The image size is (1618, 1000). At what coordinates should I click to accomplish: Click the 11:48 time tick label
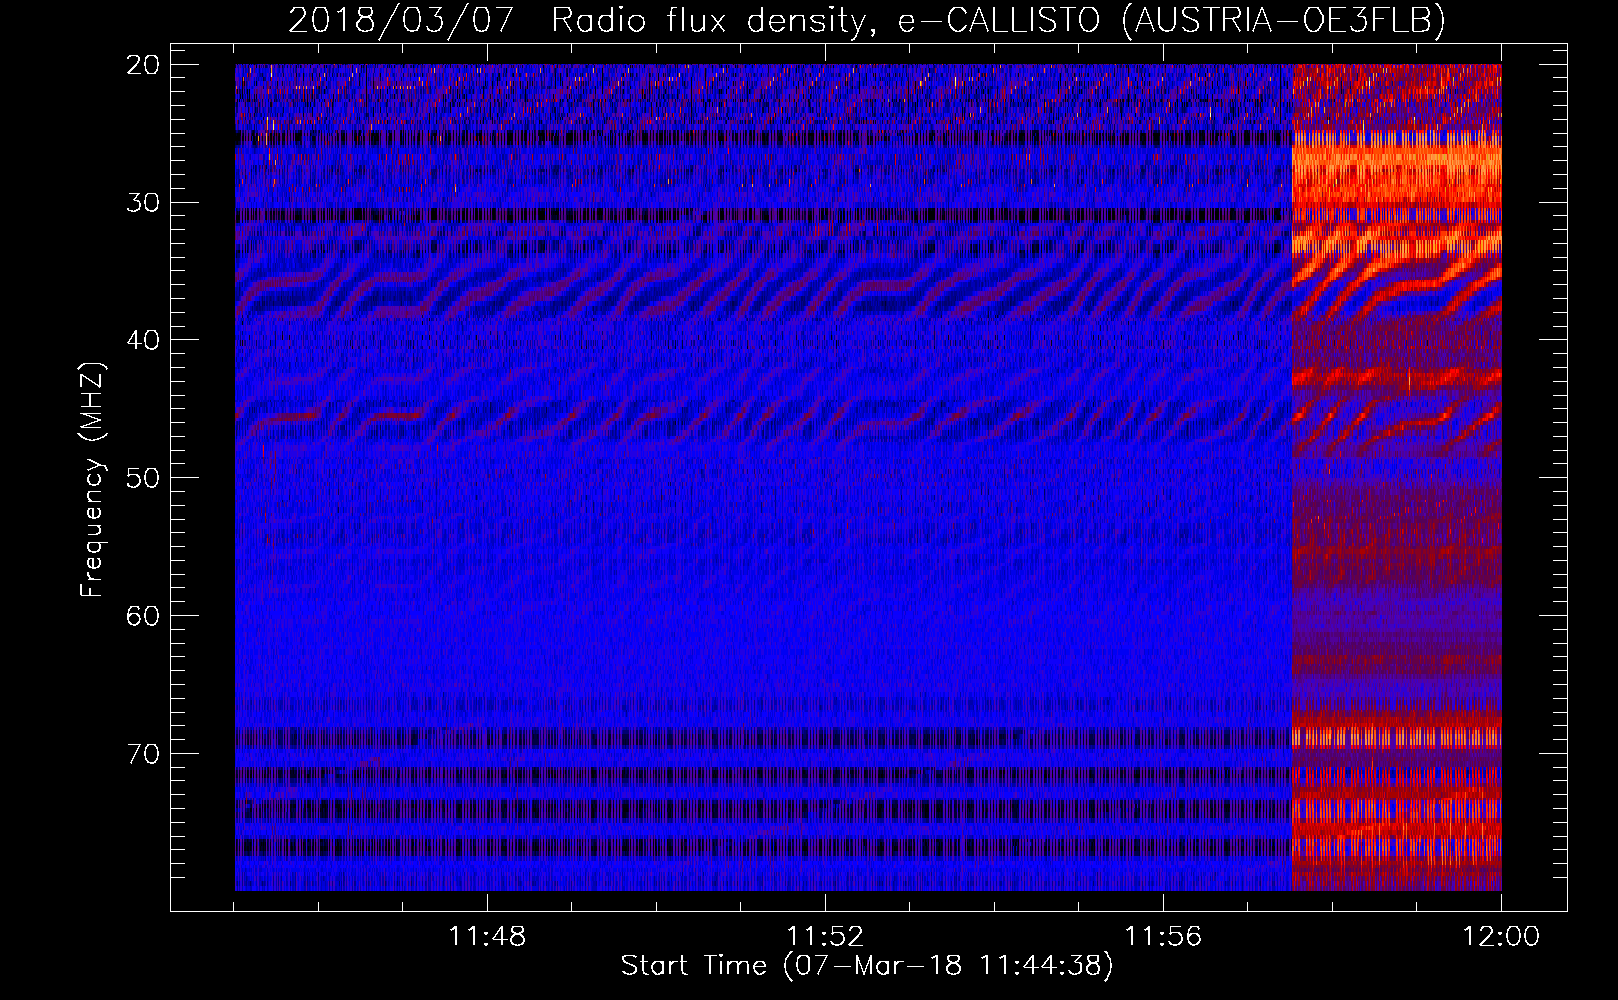pos(487,937)
